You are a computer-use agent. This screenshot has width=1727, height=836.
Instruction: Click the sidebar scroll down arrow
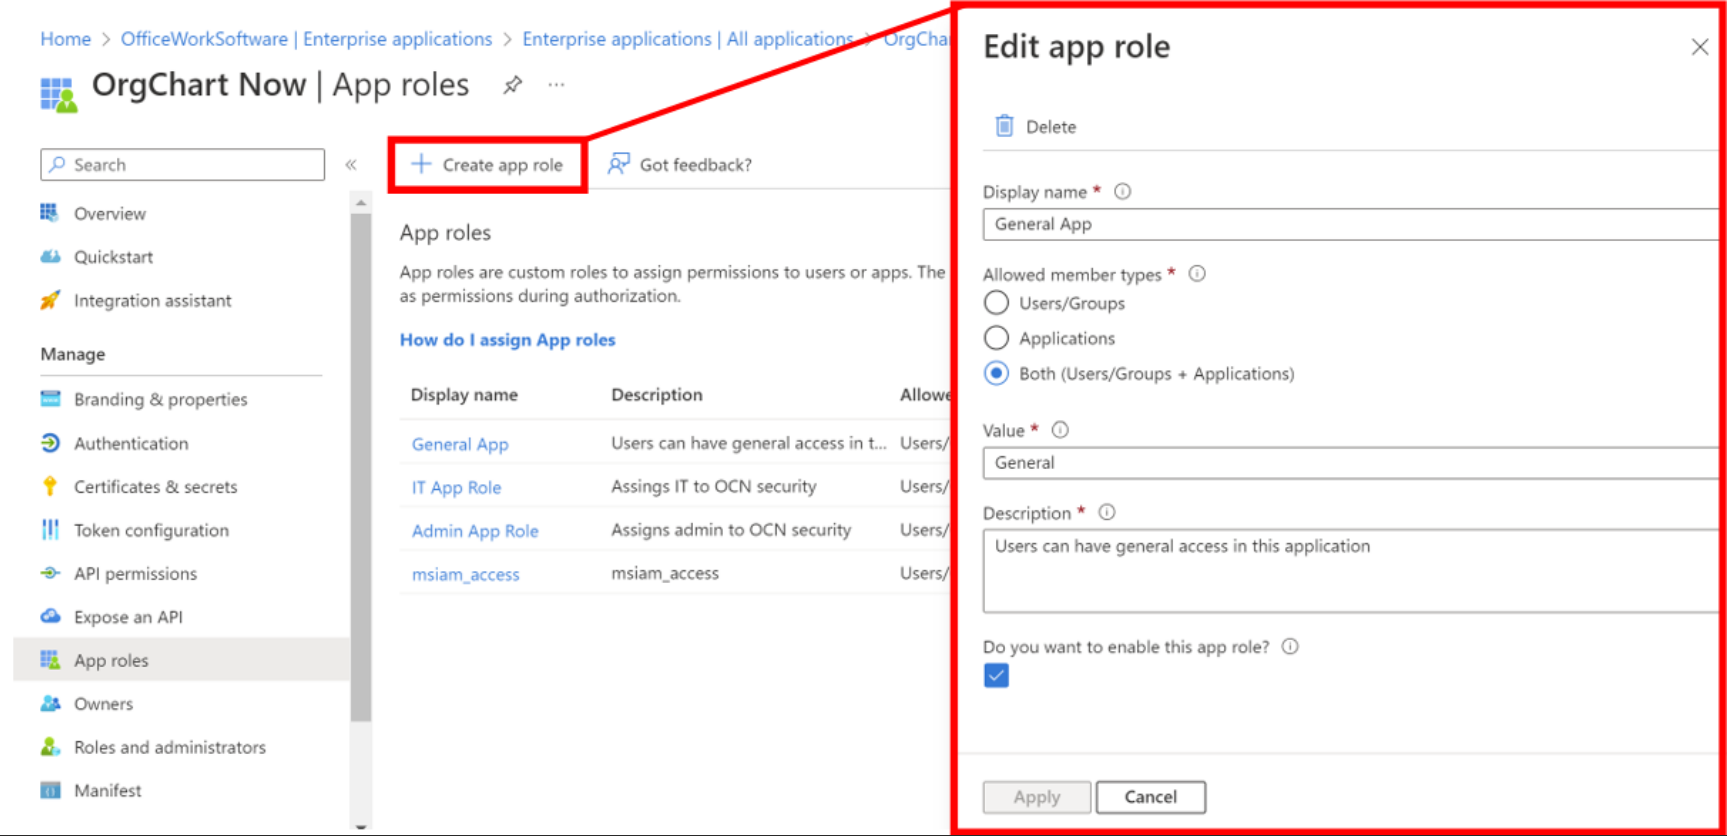(x=361, y=827)
